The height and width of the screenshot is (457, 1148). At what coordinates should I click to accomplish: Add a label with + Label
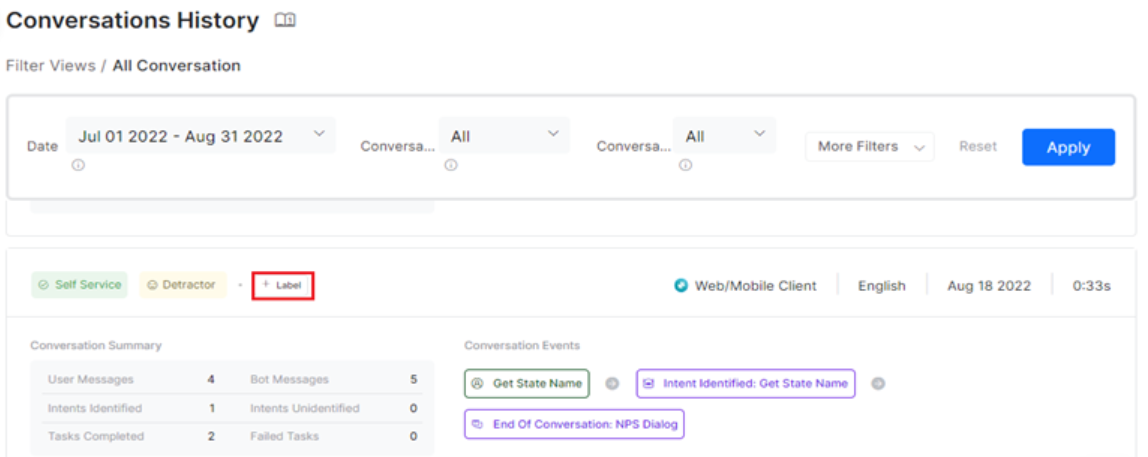tap(283, 286)
